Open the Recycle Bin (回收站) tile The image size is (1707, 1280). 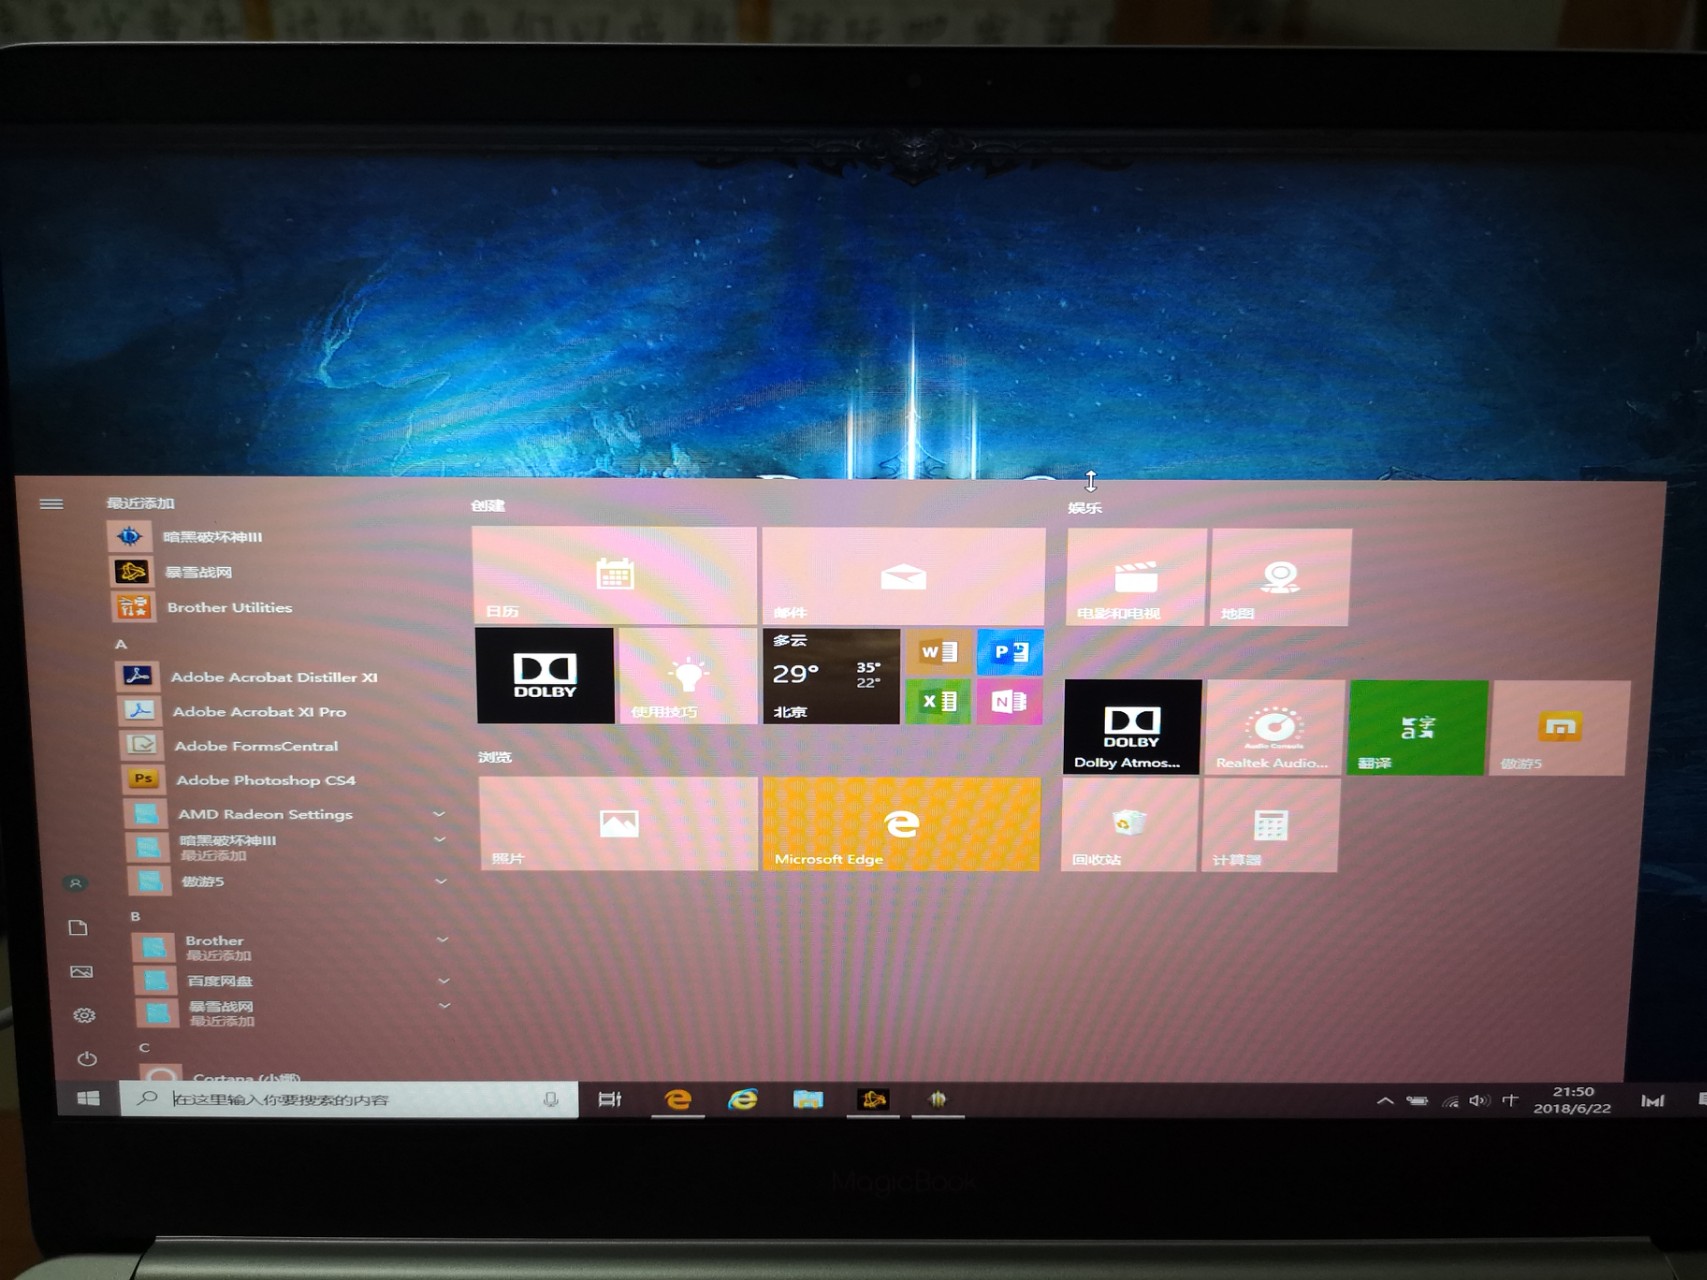click(x=1128, y=825)
